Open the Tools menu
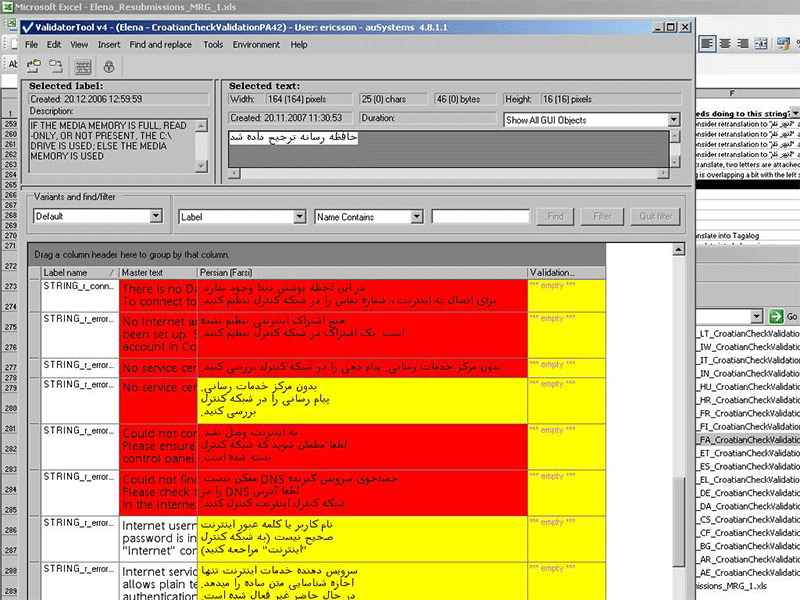Image resolution: width=800 pixels, height=600 pixels. pos(213,45)
